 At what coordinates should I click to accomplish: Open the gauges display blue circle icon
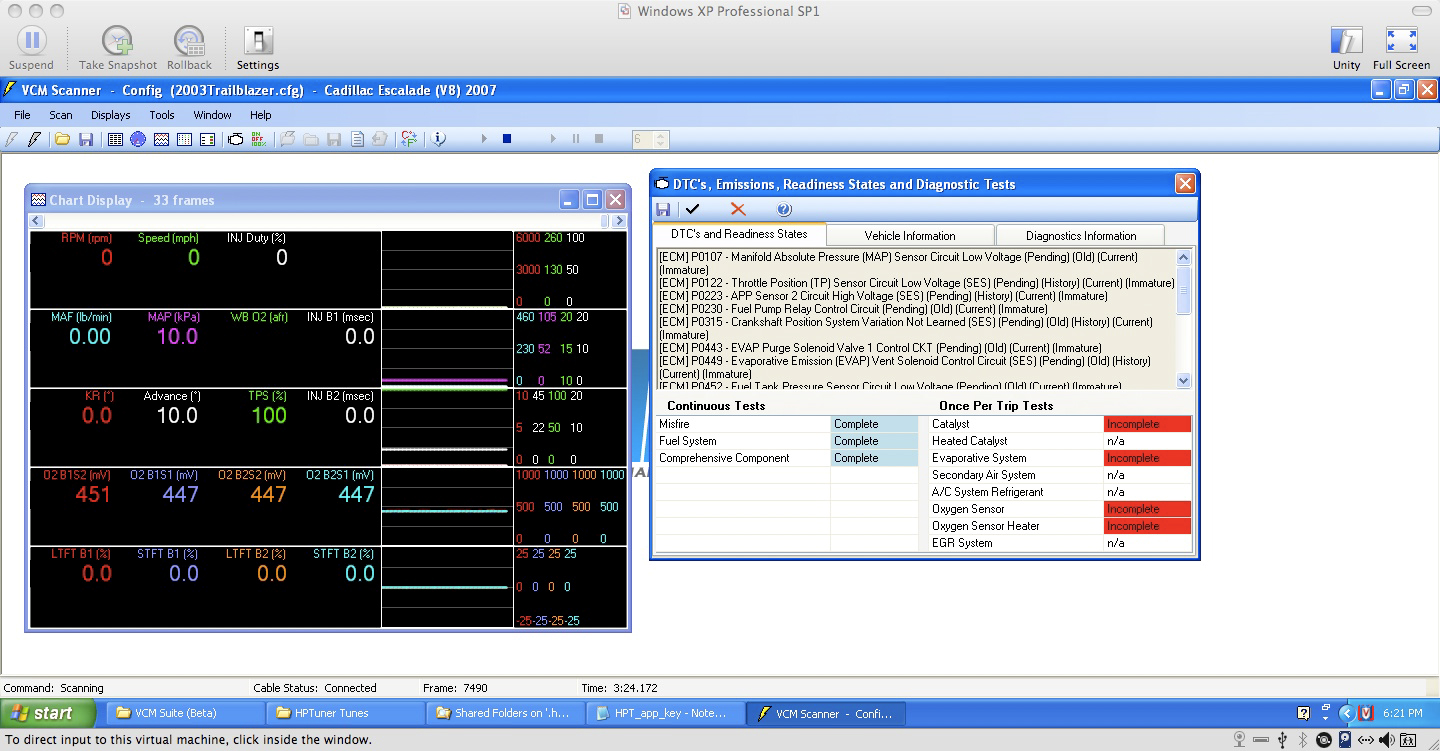(x=138, y=139)
